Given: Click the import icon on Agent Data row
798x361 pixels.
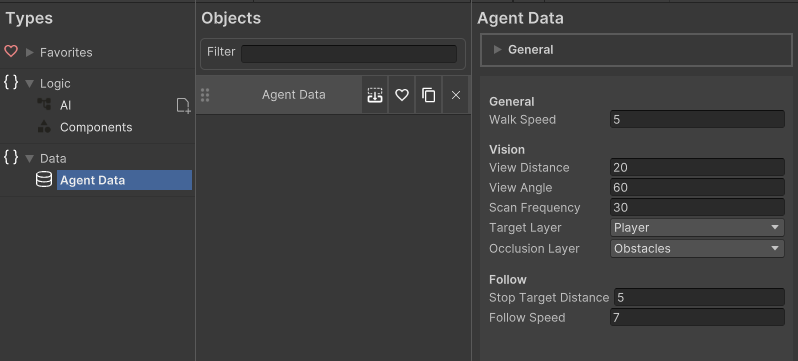Looking at the screenshot, I should tap(375, 95).
